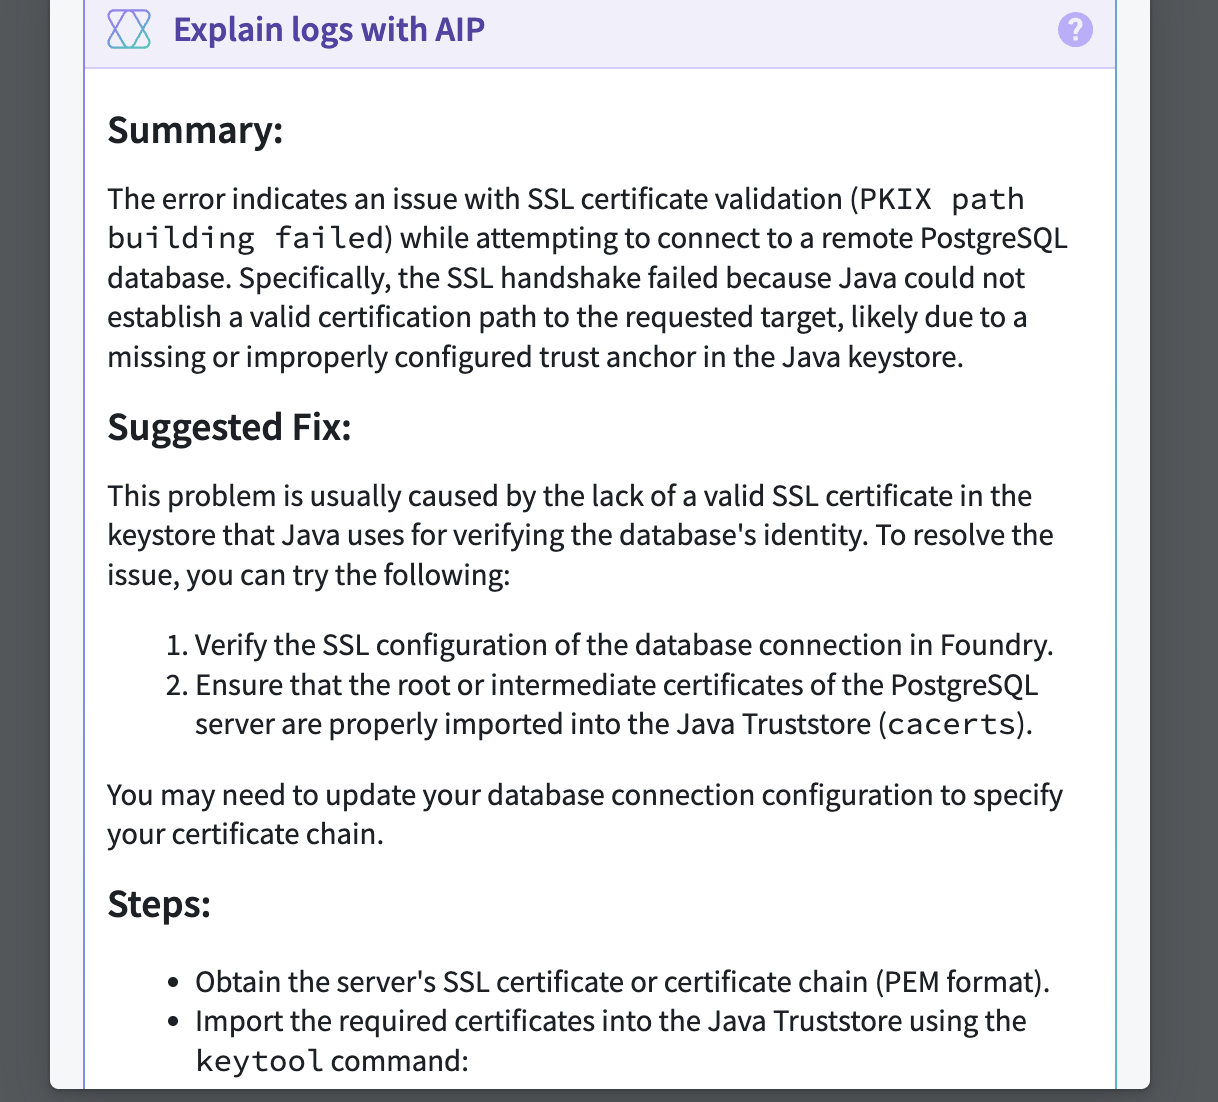Click the dark backdrop left of the dialog
This screenshot has width=1218, height=1102.
24,550
